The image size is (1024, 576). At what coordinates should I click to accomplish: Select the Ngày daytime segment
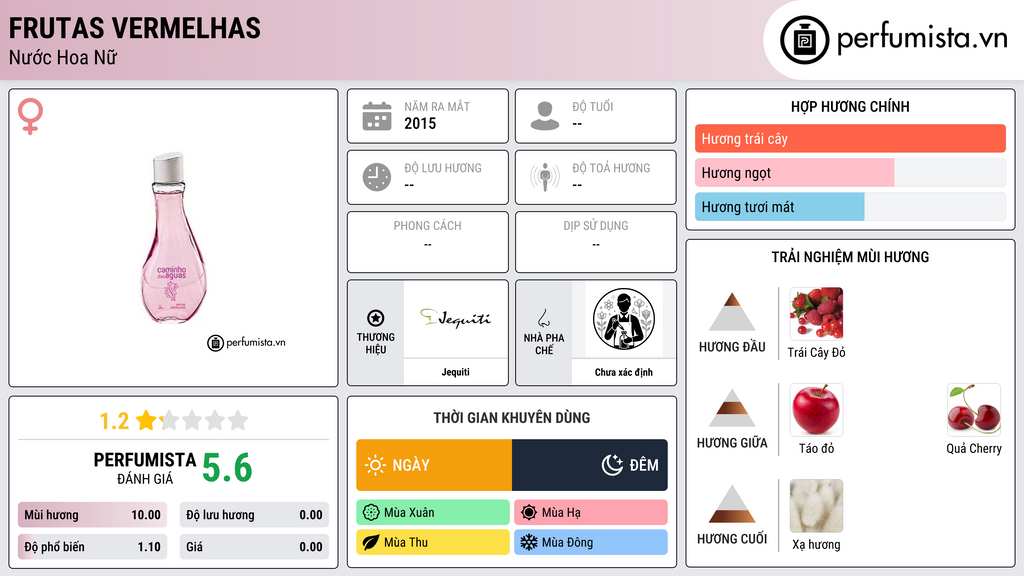(x=434, y=465)
